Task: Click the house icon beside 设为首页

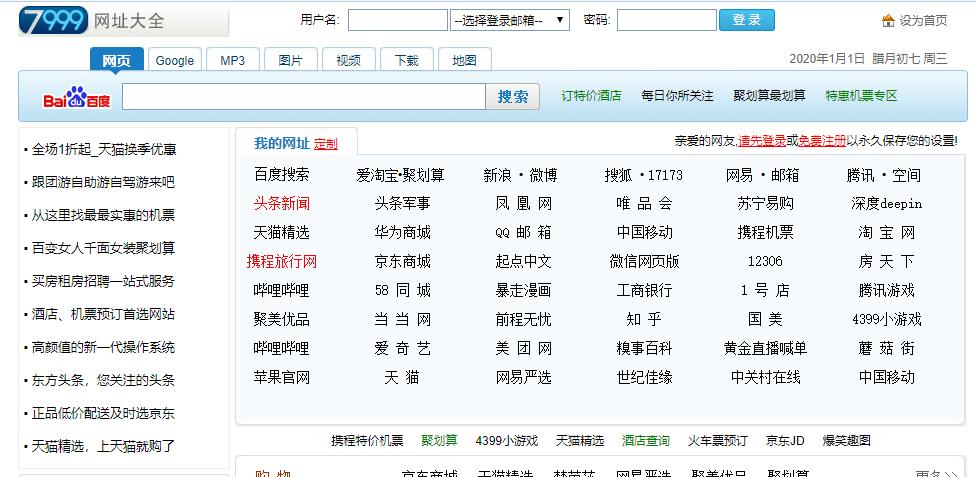Action: point(888,21)
